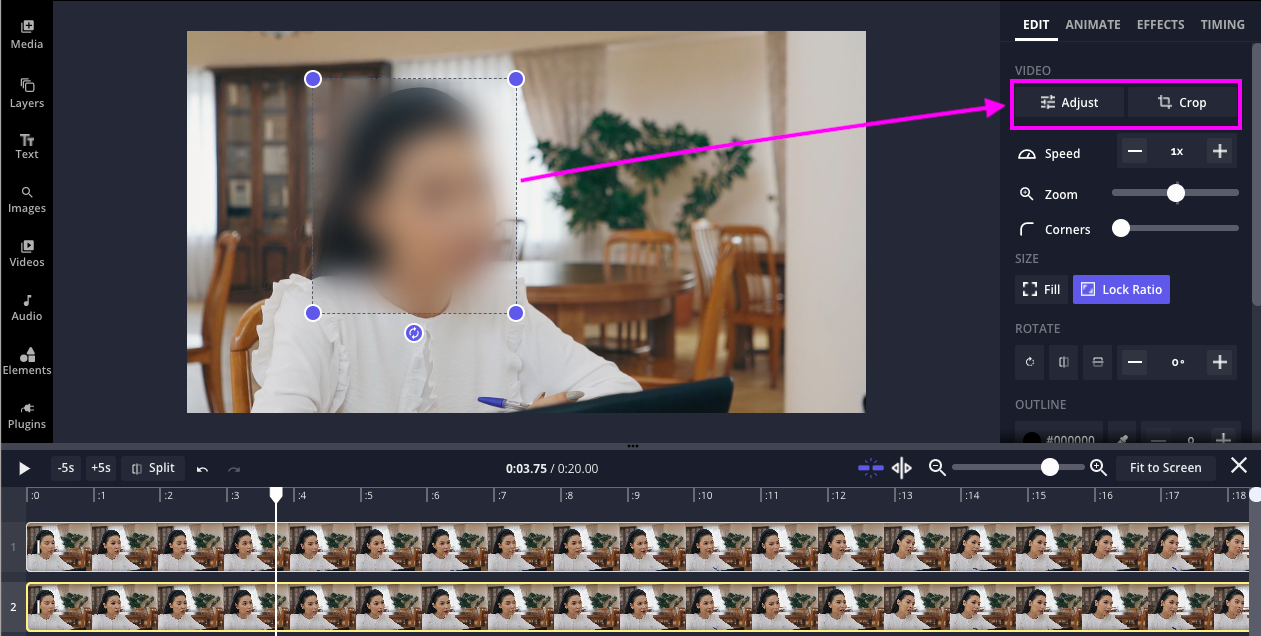The height and width of the screenshot is (636, 1261).
Task: Click the Fit to Screen button
Action: tap(1165, 467)
